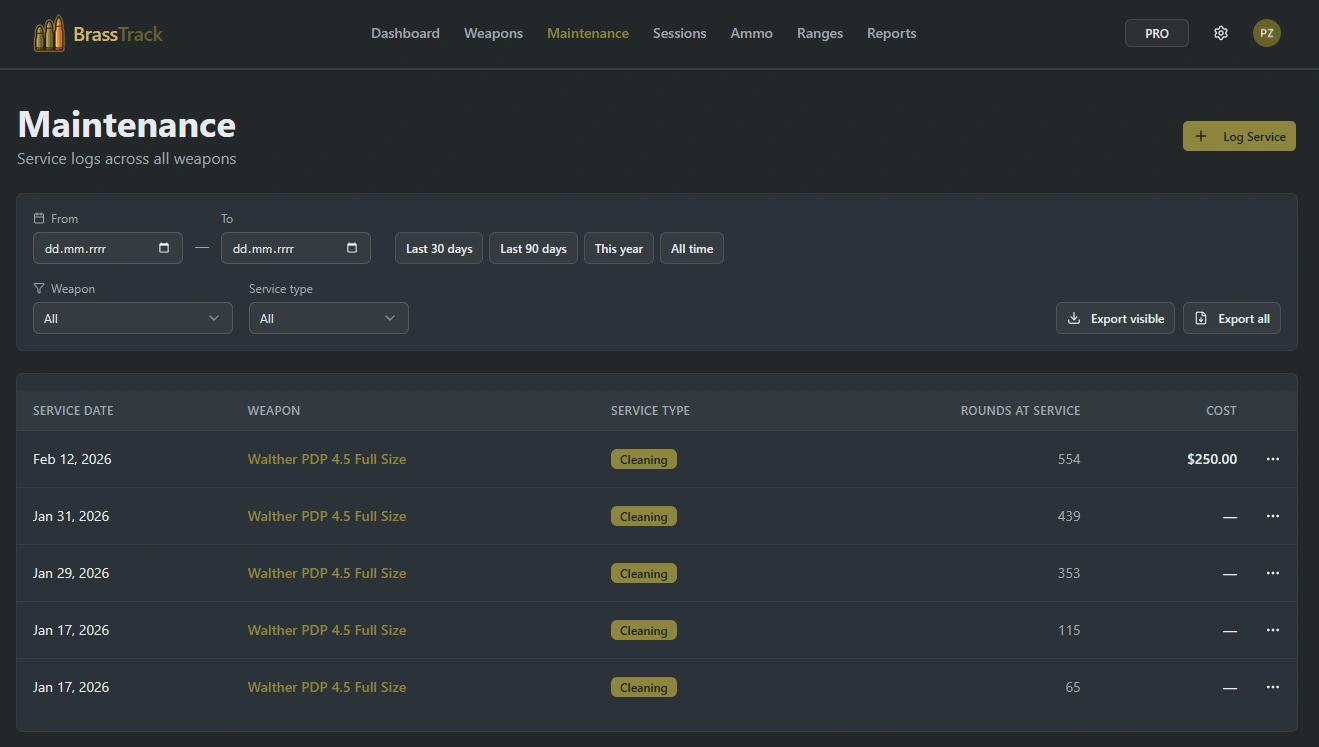Viewport: 1319px width, 747px height.
Task: Open actions menu for the 65 rounds entry
Action: point(1272,687)
